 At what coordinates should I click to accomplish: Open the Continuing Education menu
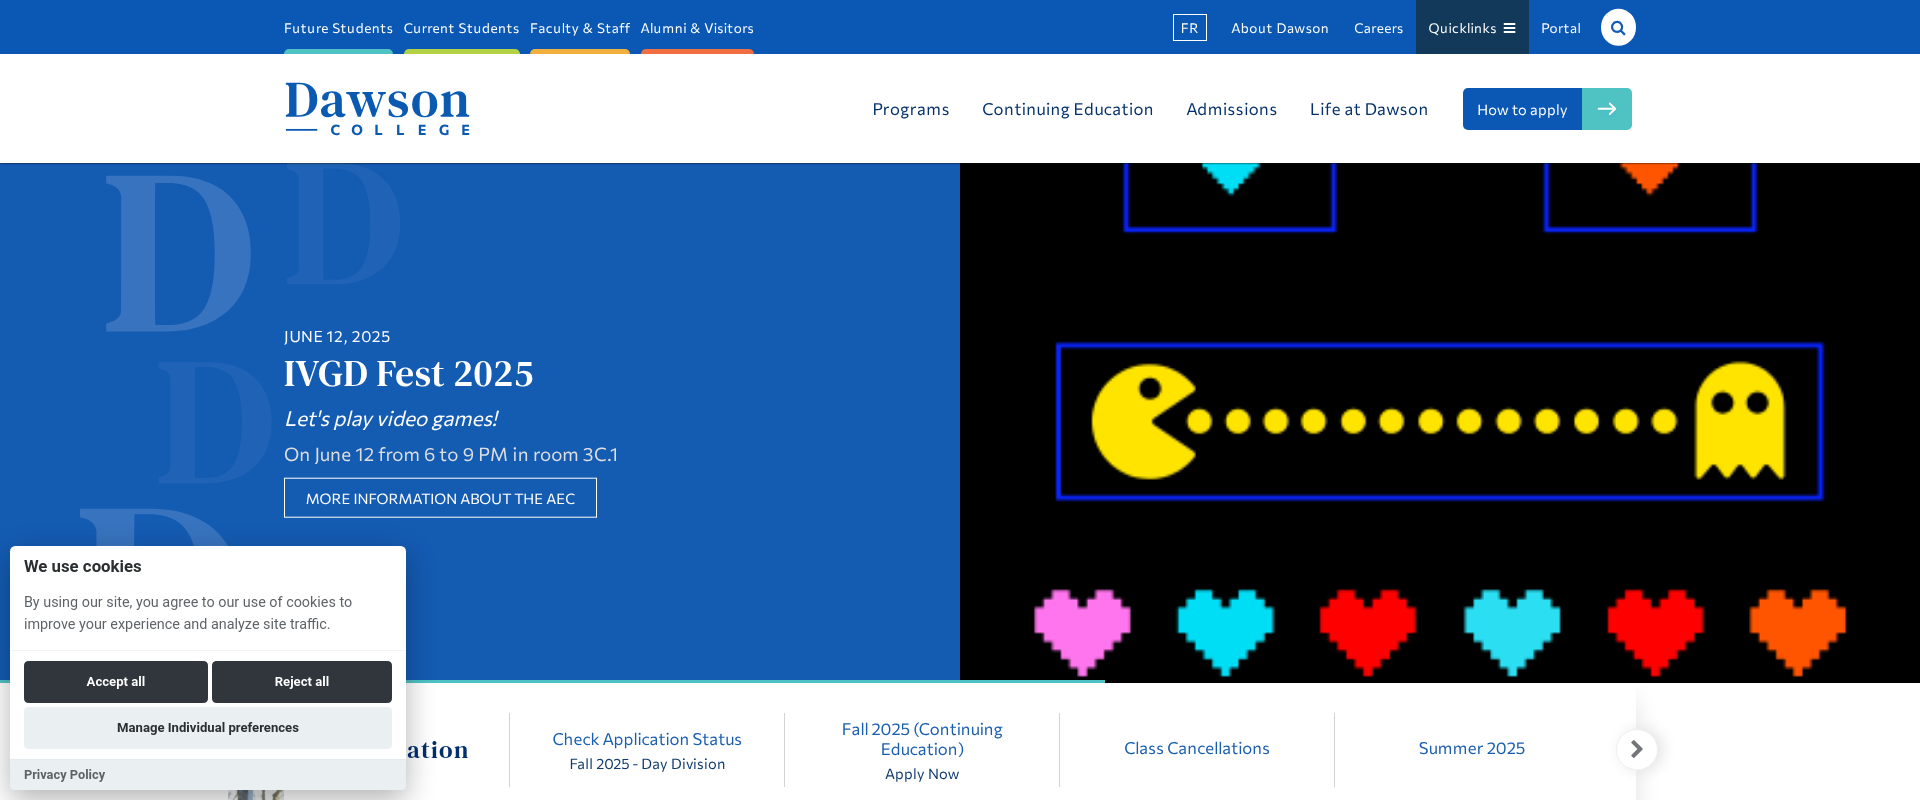[x=1067, y=109]
